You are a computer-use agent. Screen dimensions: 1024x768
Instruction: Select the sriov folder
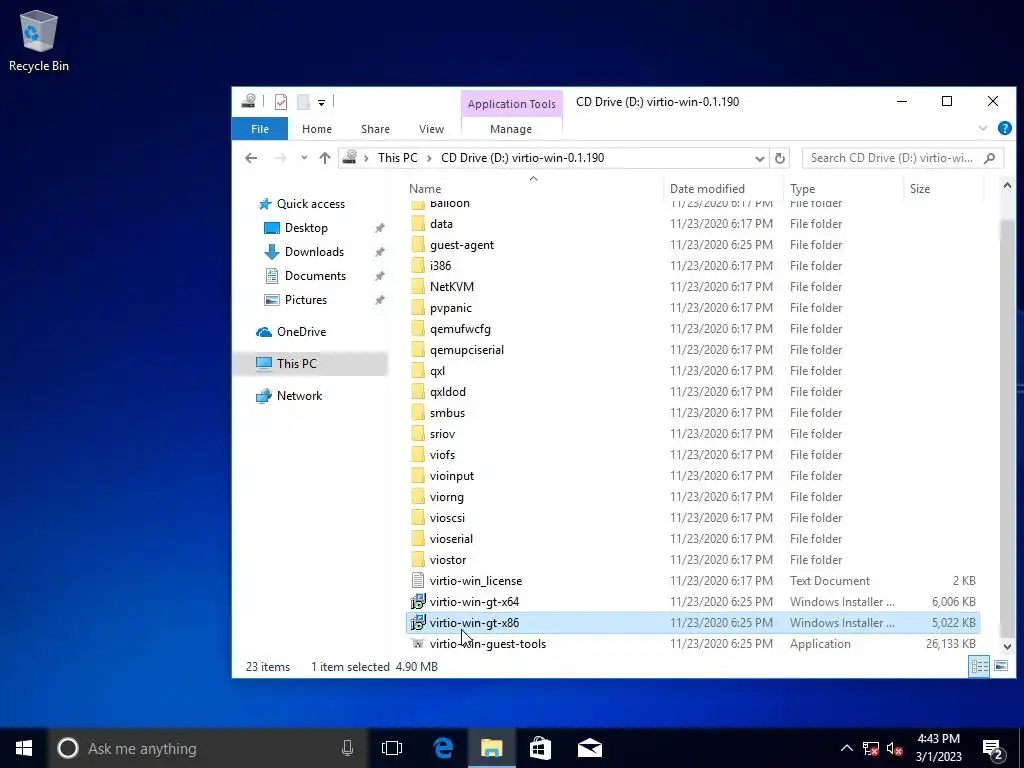442,434
